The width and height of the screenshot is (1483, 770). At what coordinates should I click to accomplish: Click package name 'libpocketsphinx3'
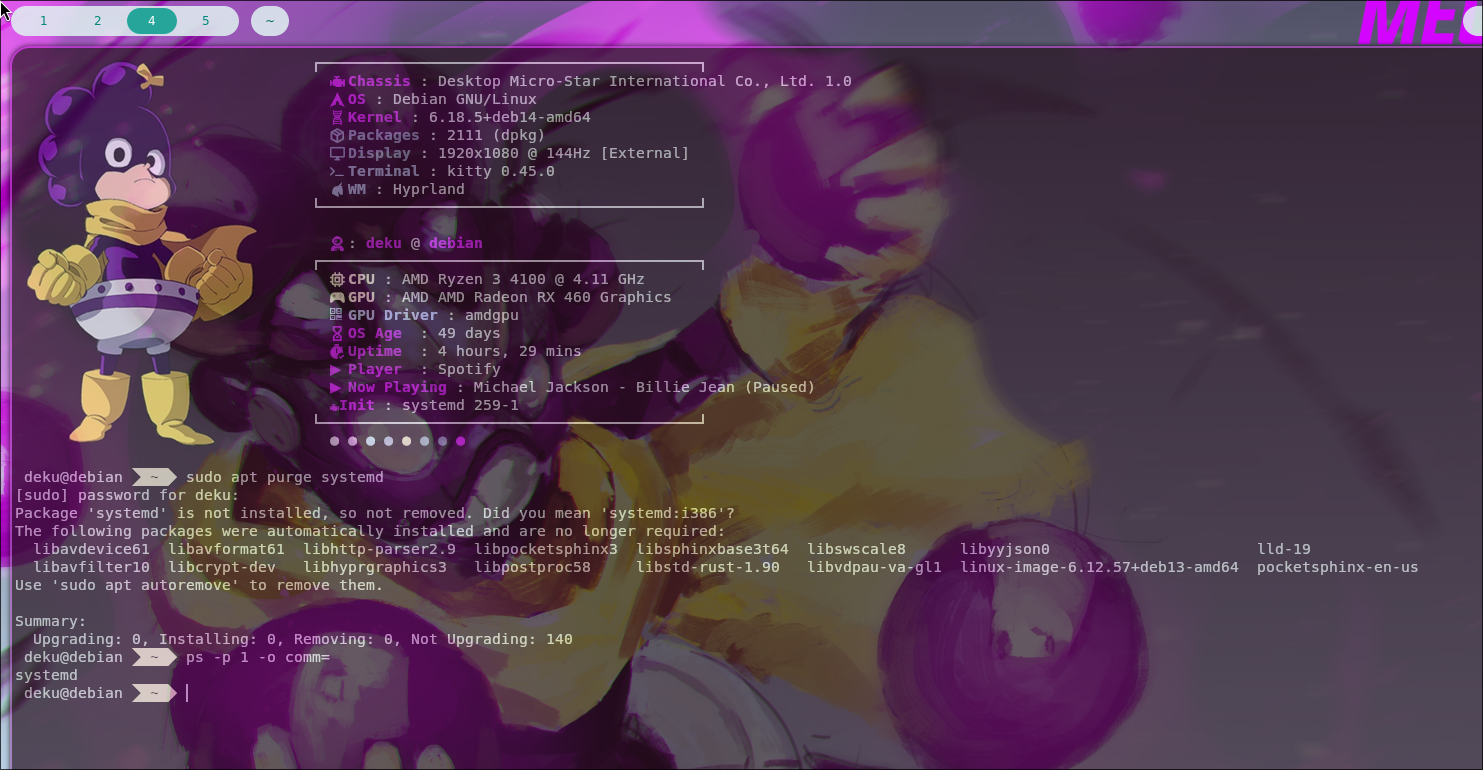pos(546,550)
